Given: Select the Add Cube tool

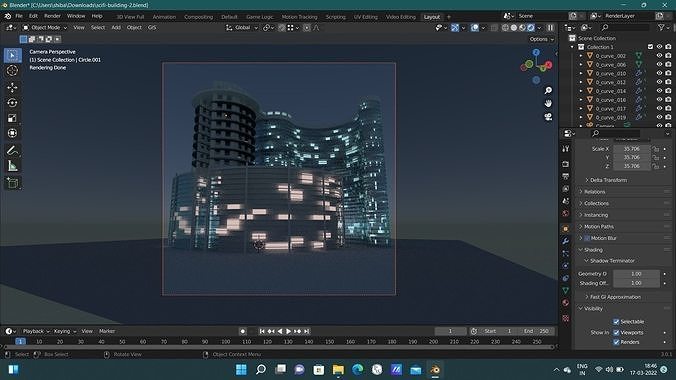Looking at the screenshot, I should click(13, 183).
